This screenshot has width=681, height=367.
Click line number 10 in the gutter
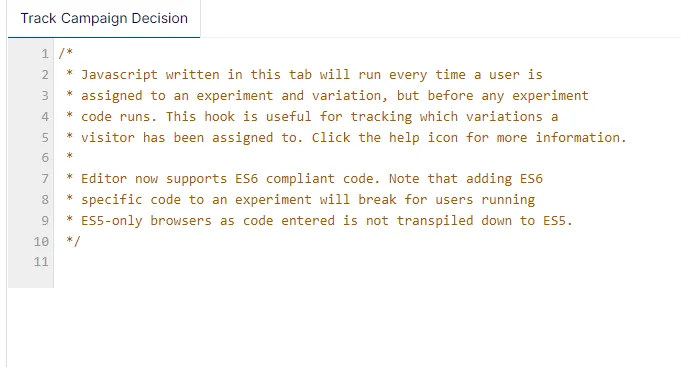[x=41, y=241]
